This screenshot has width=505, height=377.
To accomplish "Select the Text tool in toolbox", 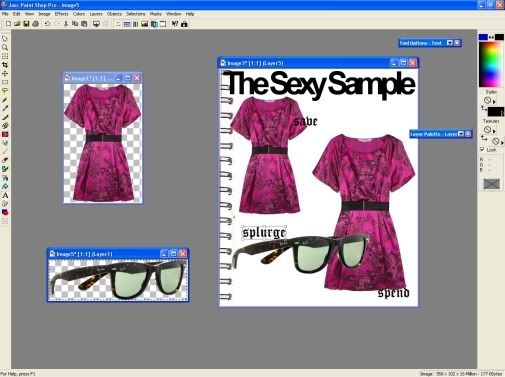I will click(x=5, y=195).
